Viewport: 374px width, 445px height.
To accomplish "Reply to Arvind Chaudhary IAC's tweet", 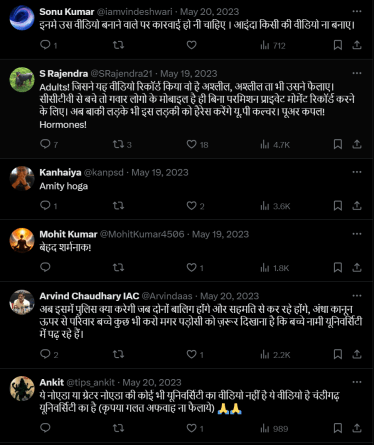I will pos(49,354).
